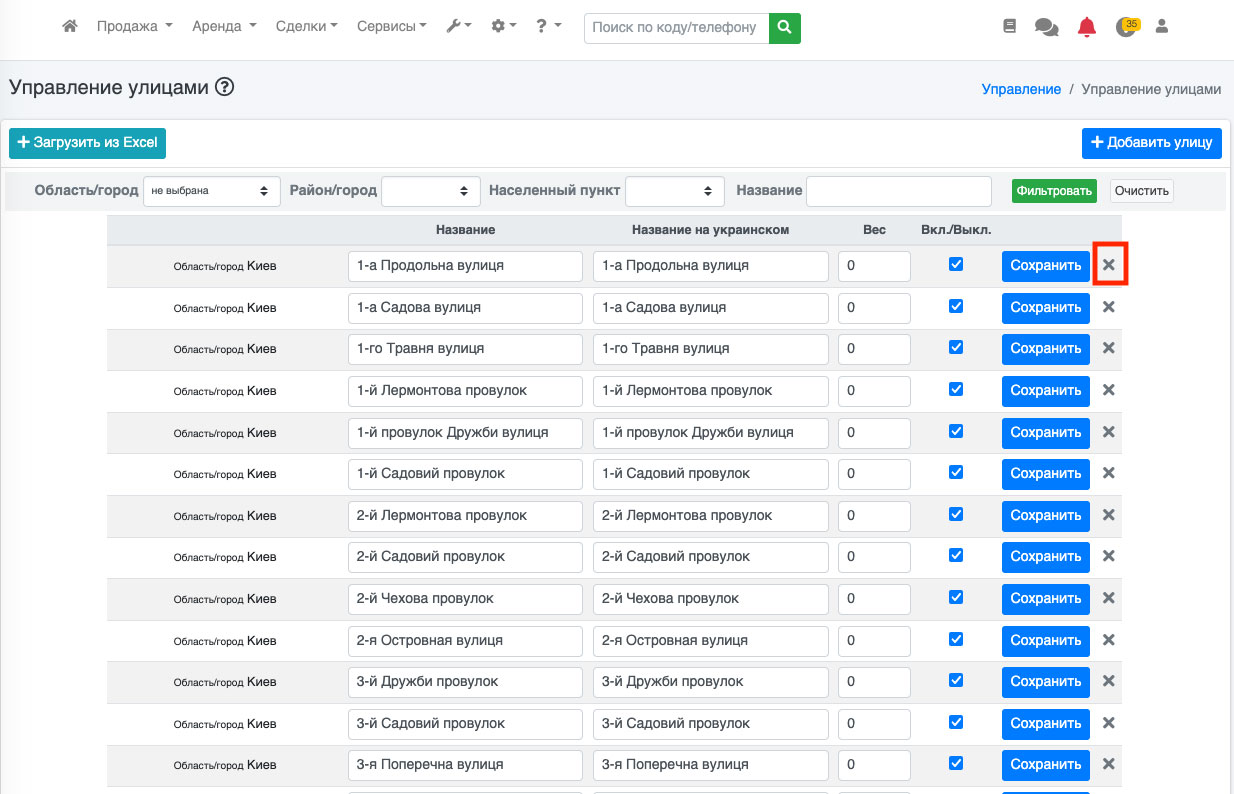Open the chat messages icon

pos(1046,27)
